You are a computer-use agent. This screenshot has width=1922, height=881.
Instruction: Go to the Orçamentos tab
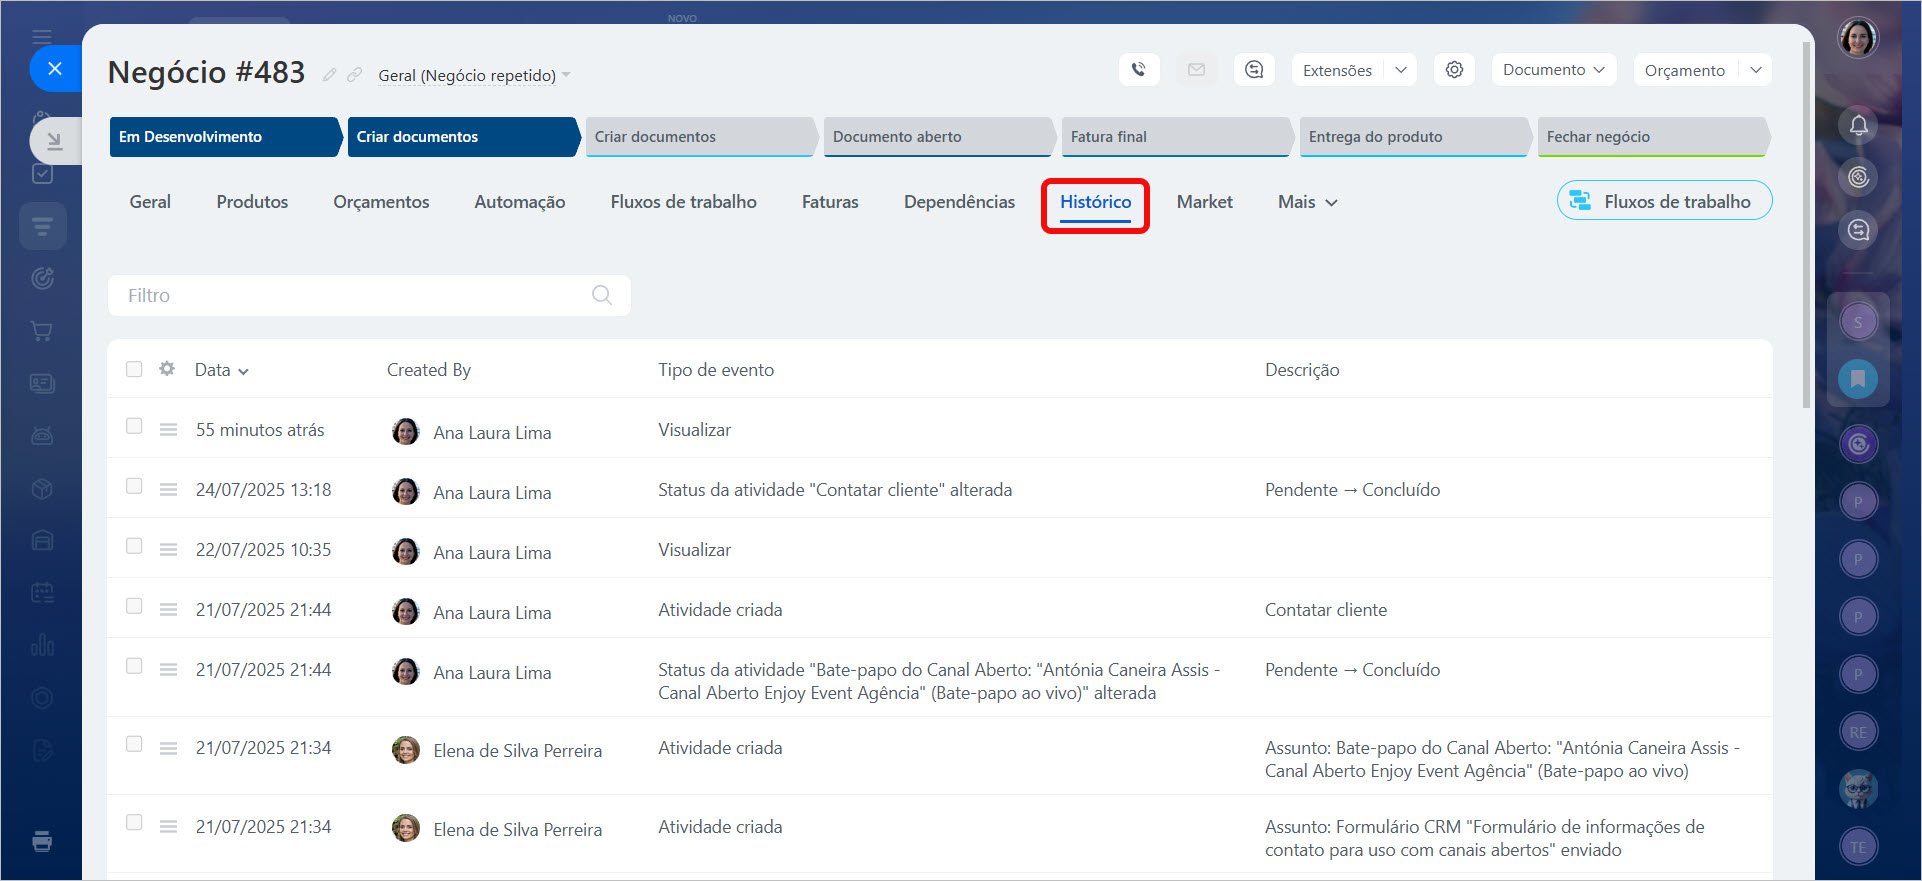coord(381,202)
